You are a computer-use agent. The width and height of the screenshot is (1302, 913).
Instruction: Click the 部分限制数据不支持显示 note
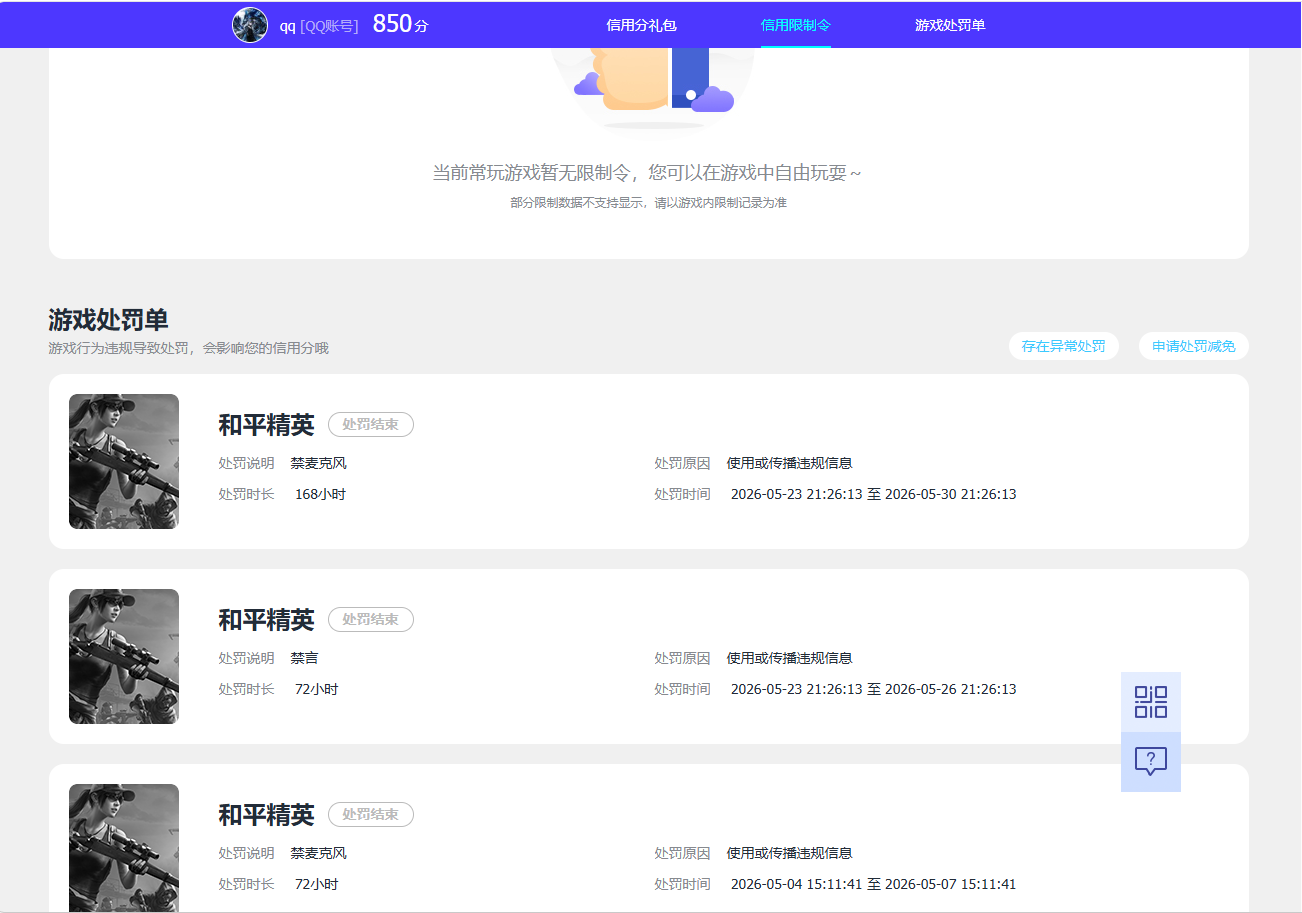(x=648, y=203)
